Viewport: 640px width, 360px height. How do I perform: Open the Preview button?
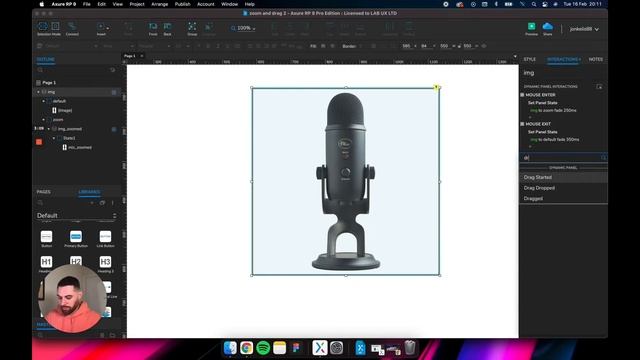[531, 29]
